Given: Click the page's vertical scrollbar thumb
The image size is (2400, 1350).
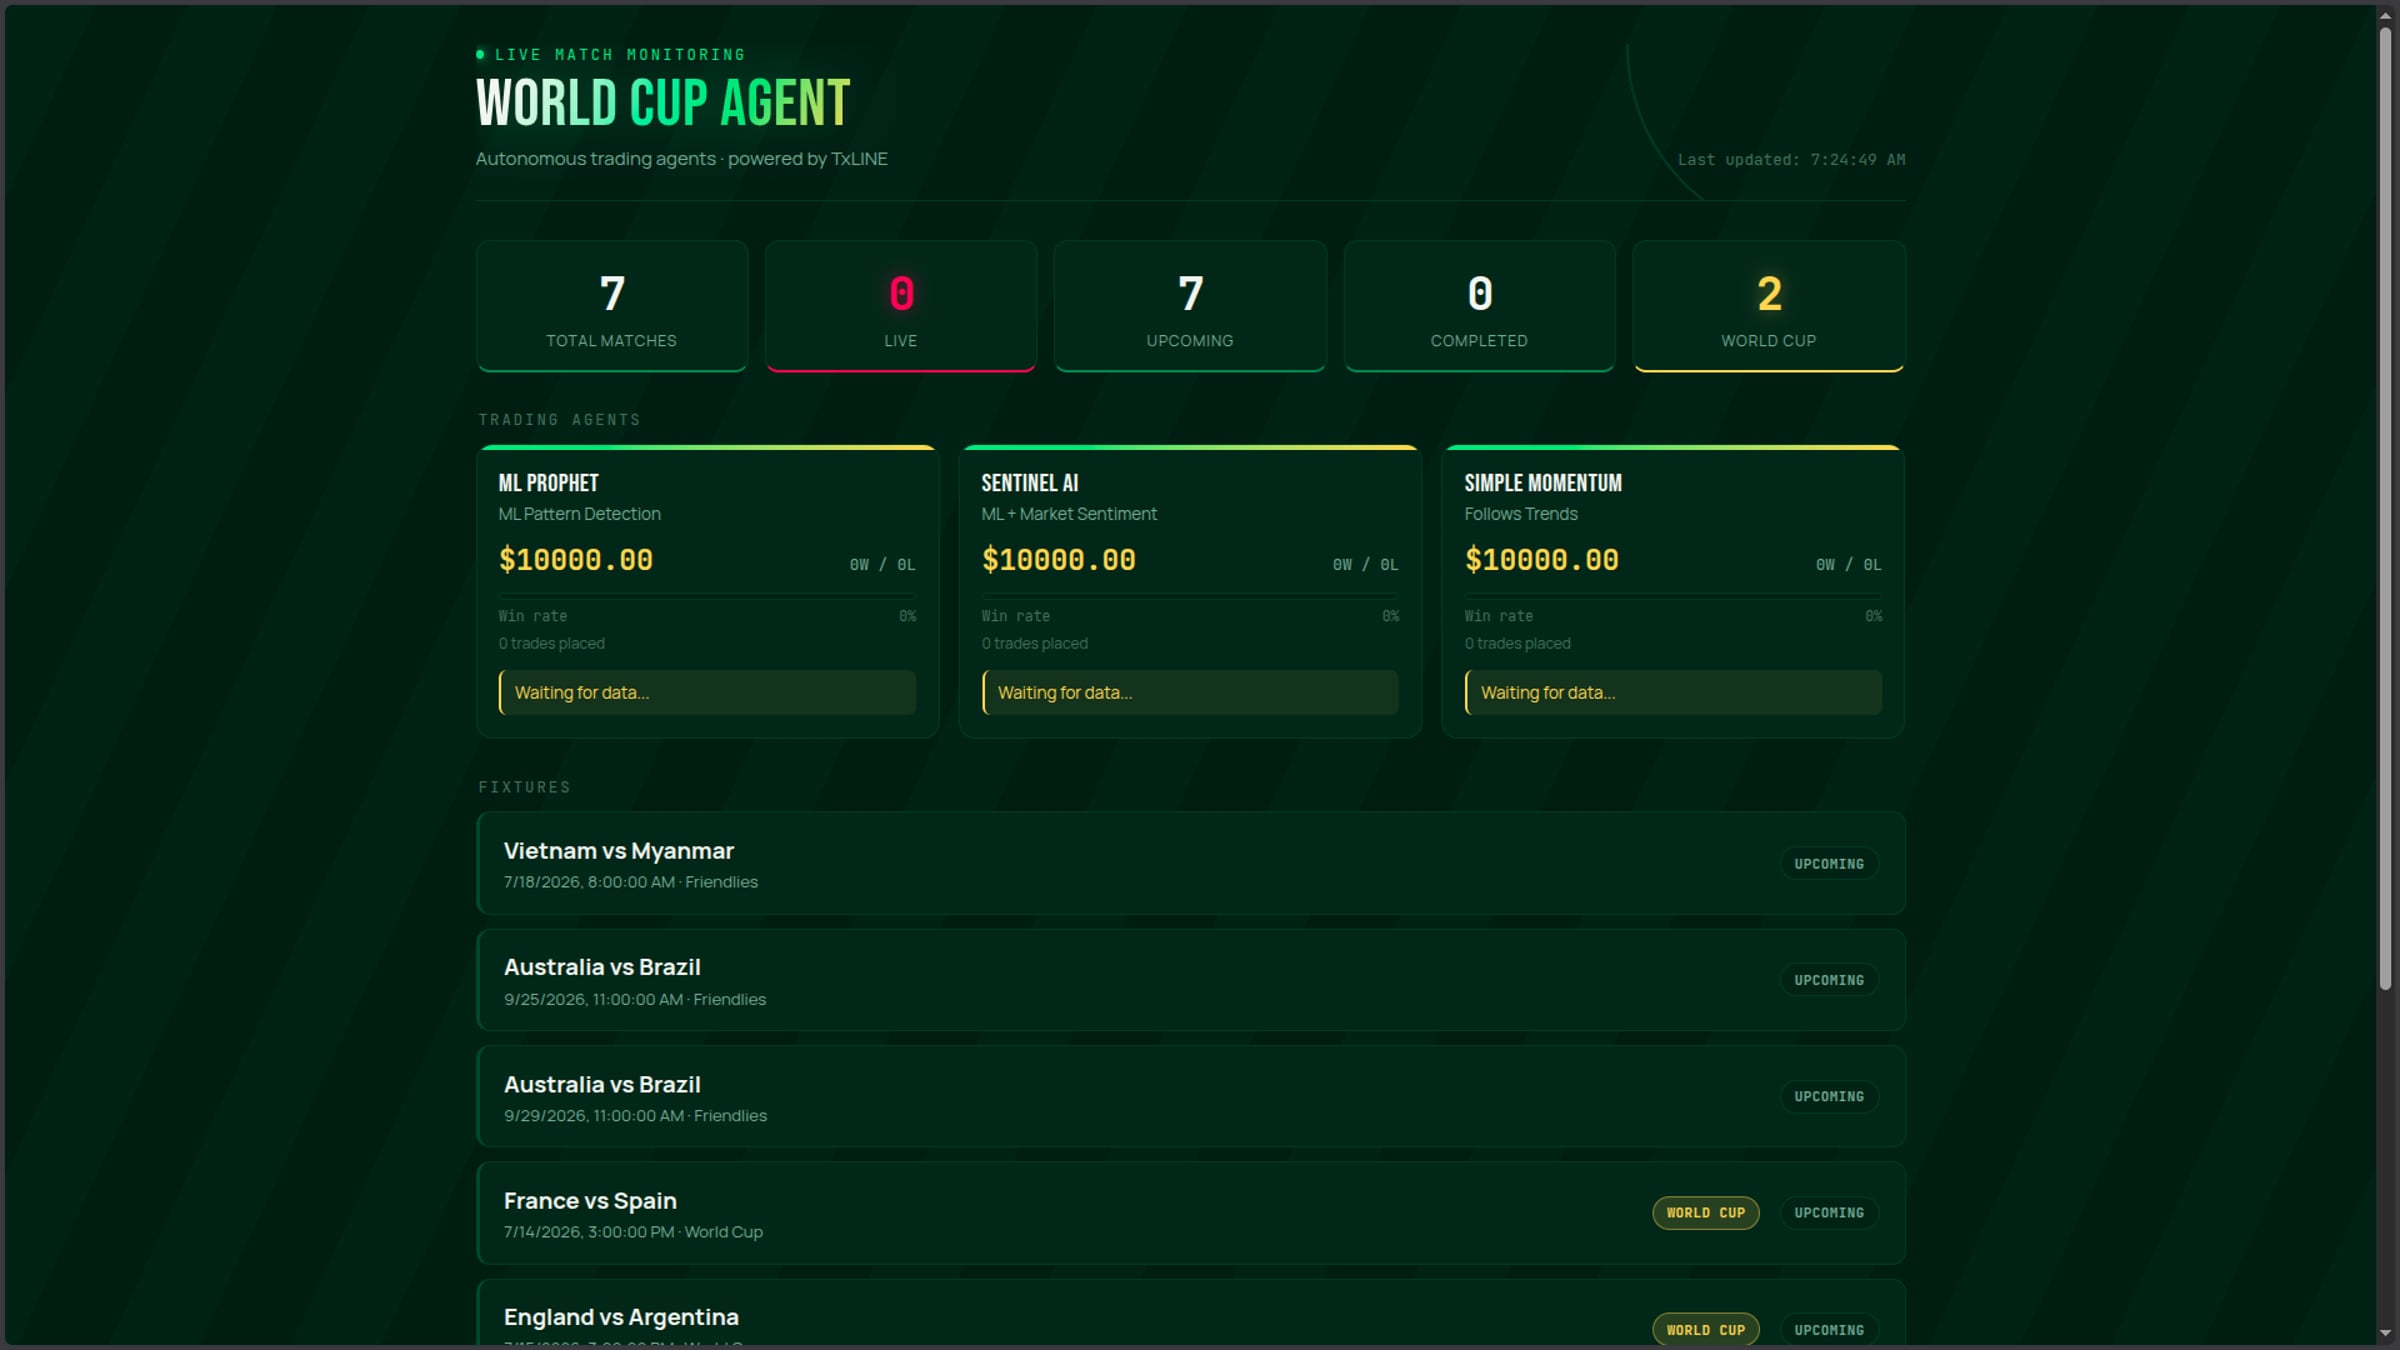Looking at the screenshot, I should click(x=2385, y=508).
